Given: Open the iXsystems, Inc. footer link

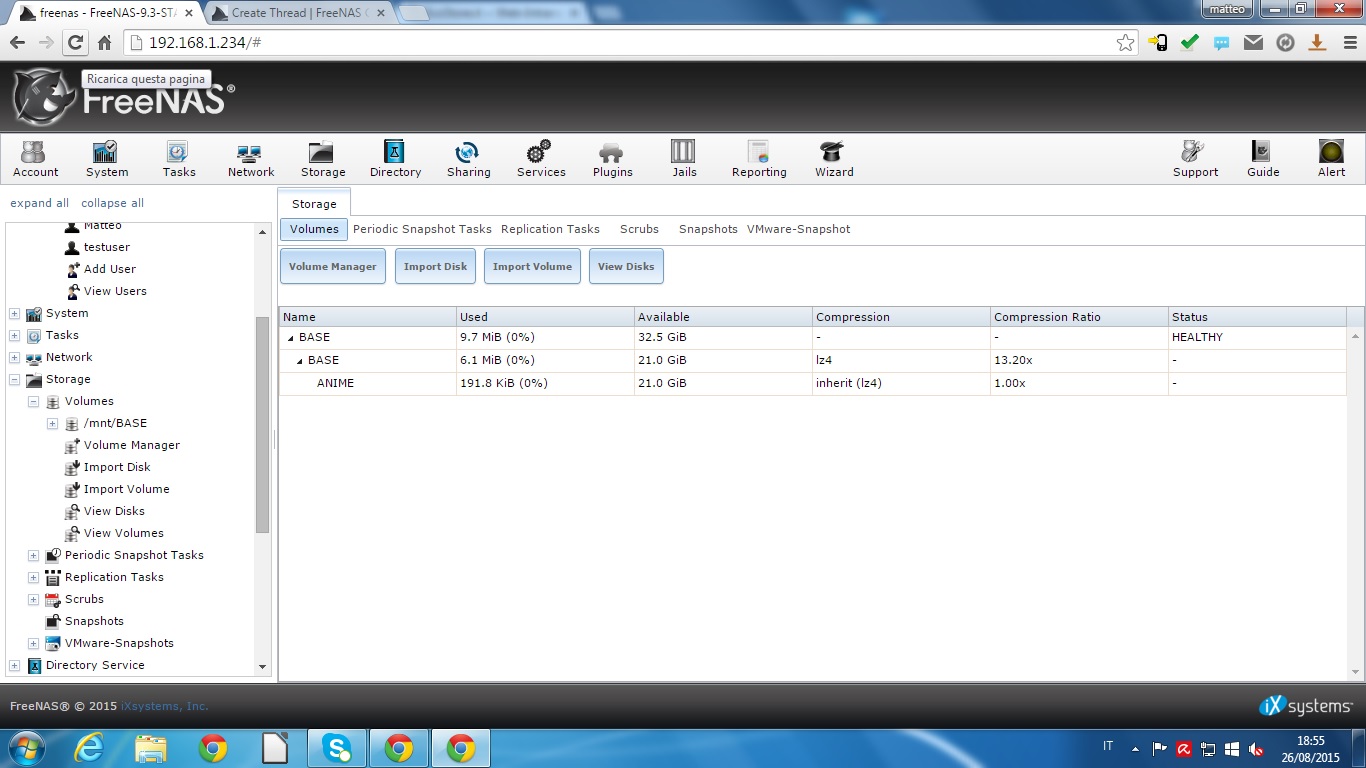Looking at the screenshot, I should coord(165,706).
